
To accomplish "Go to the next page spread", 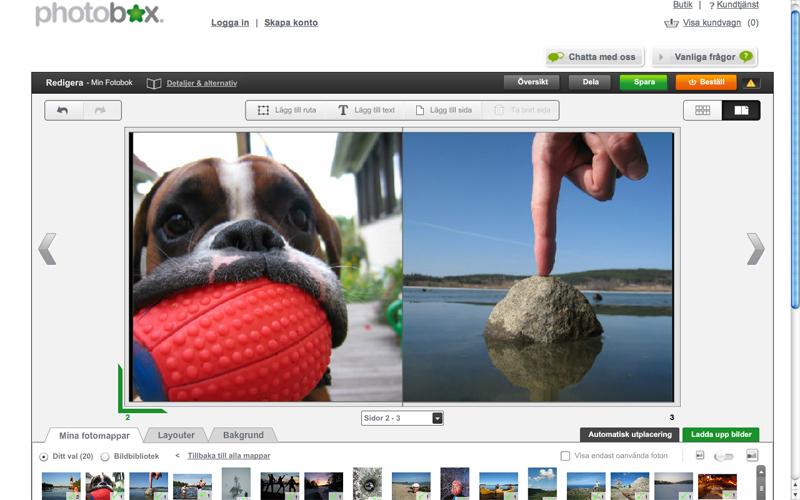I will pyautogui.click(x=755, y=249).
